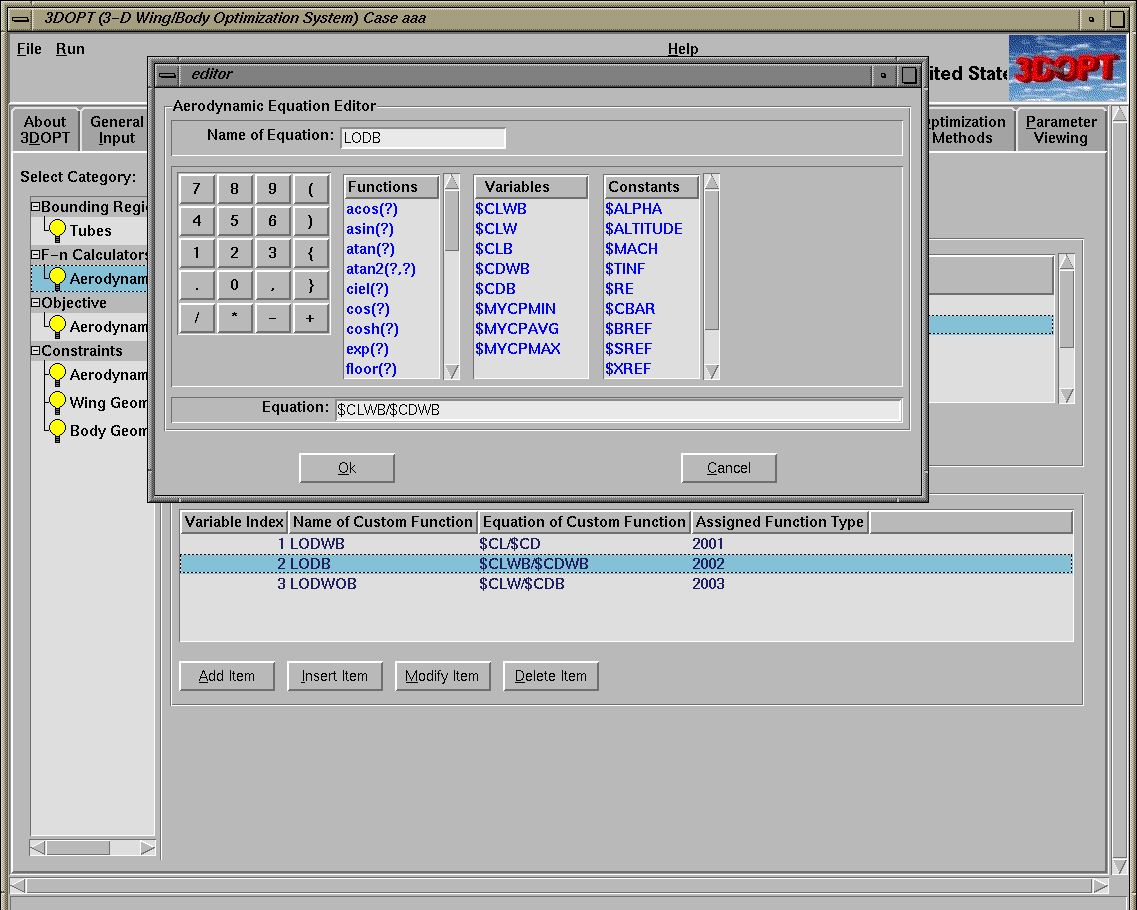The height and width of the screenshot is (910, 1137).
Task: Select the Tubes lightbulb icon
Action: [57, 231]
